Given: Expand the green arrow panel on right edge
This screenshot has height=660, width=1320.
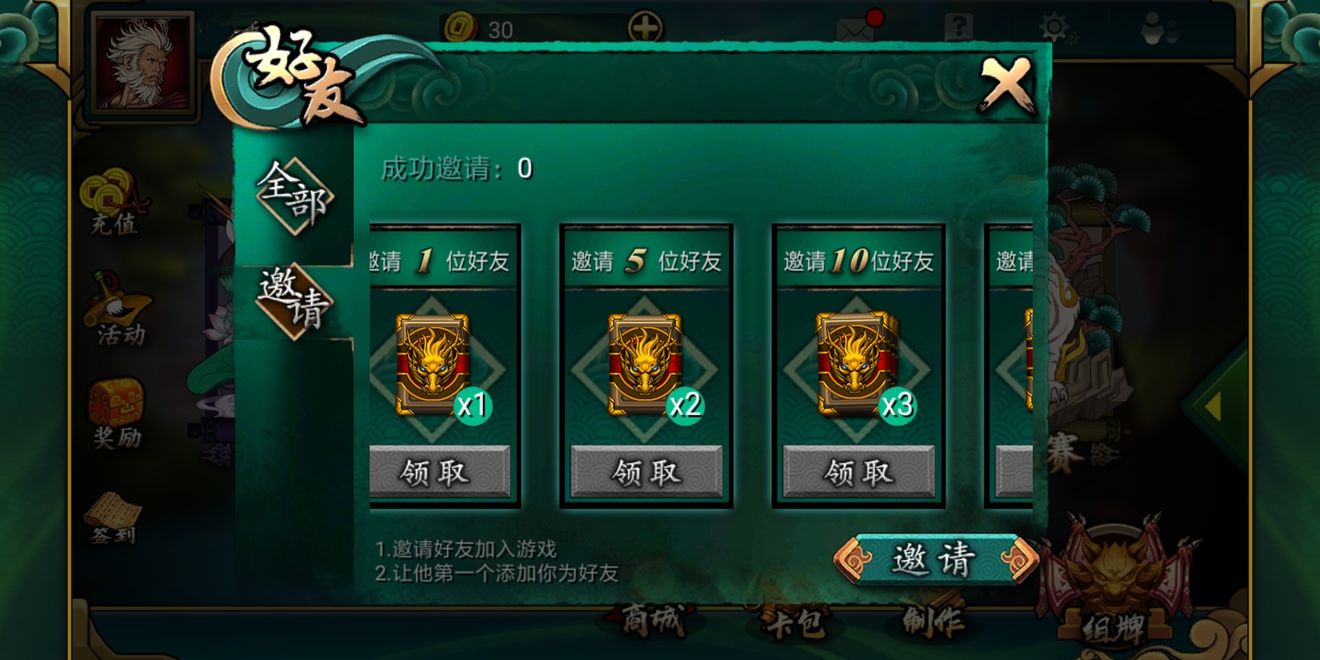Looking at the screenshot, I should pyautogui.click(x=1215, y=406).
